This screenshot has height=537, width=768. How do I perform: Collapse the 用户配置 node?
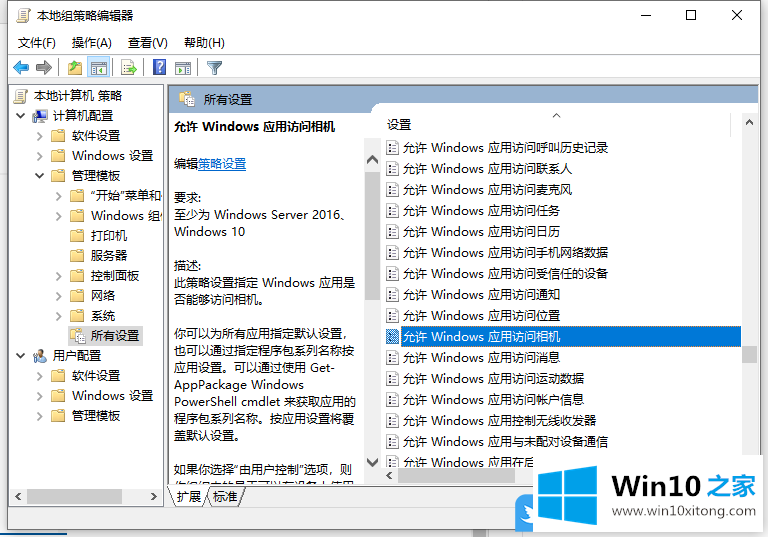coord(21,356)
